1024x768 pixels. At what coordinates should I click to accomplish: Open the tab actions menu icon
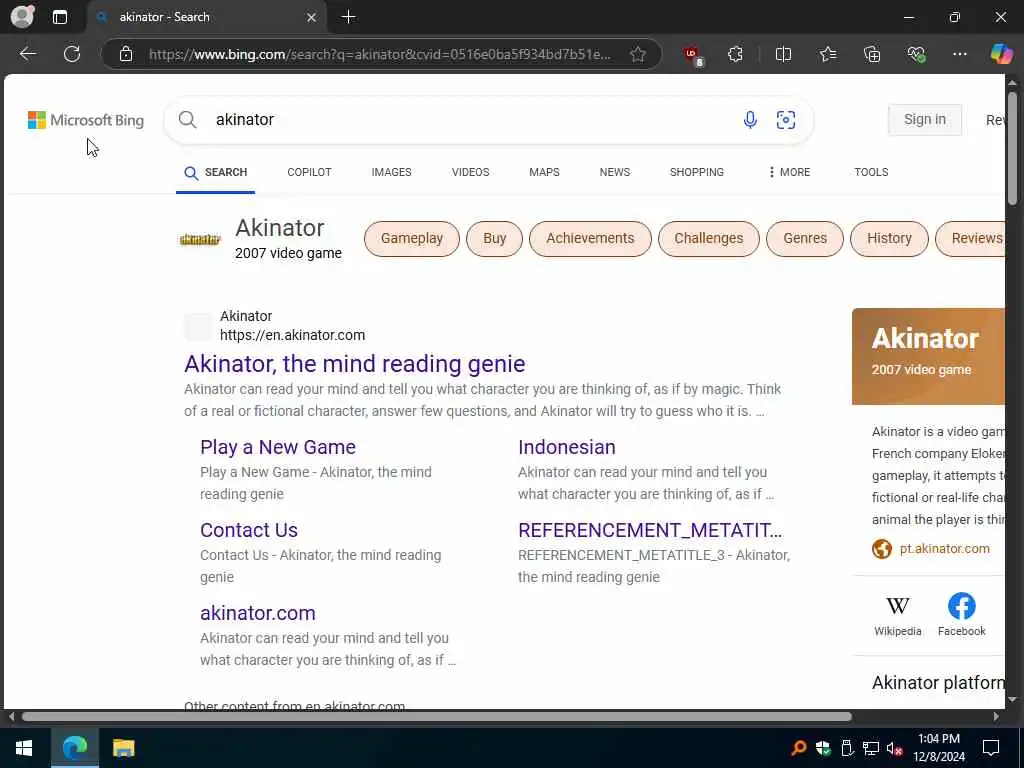point(59,17)
